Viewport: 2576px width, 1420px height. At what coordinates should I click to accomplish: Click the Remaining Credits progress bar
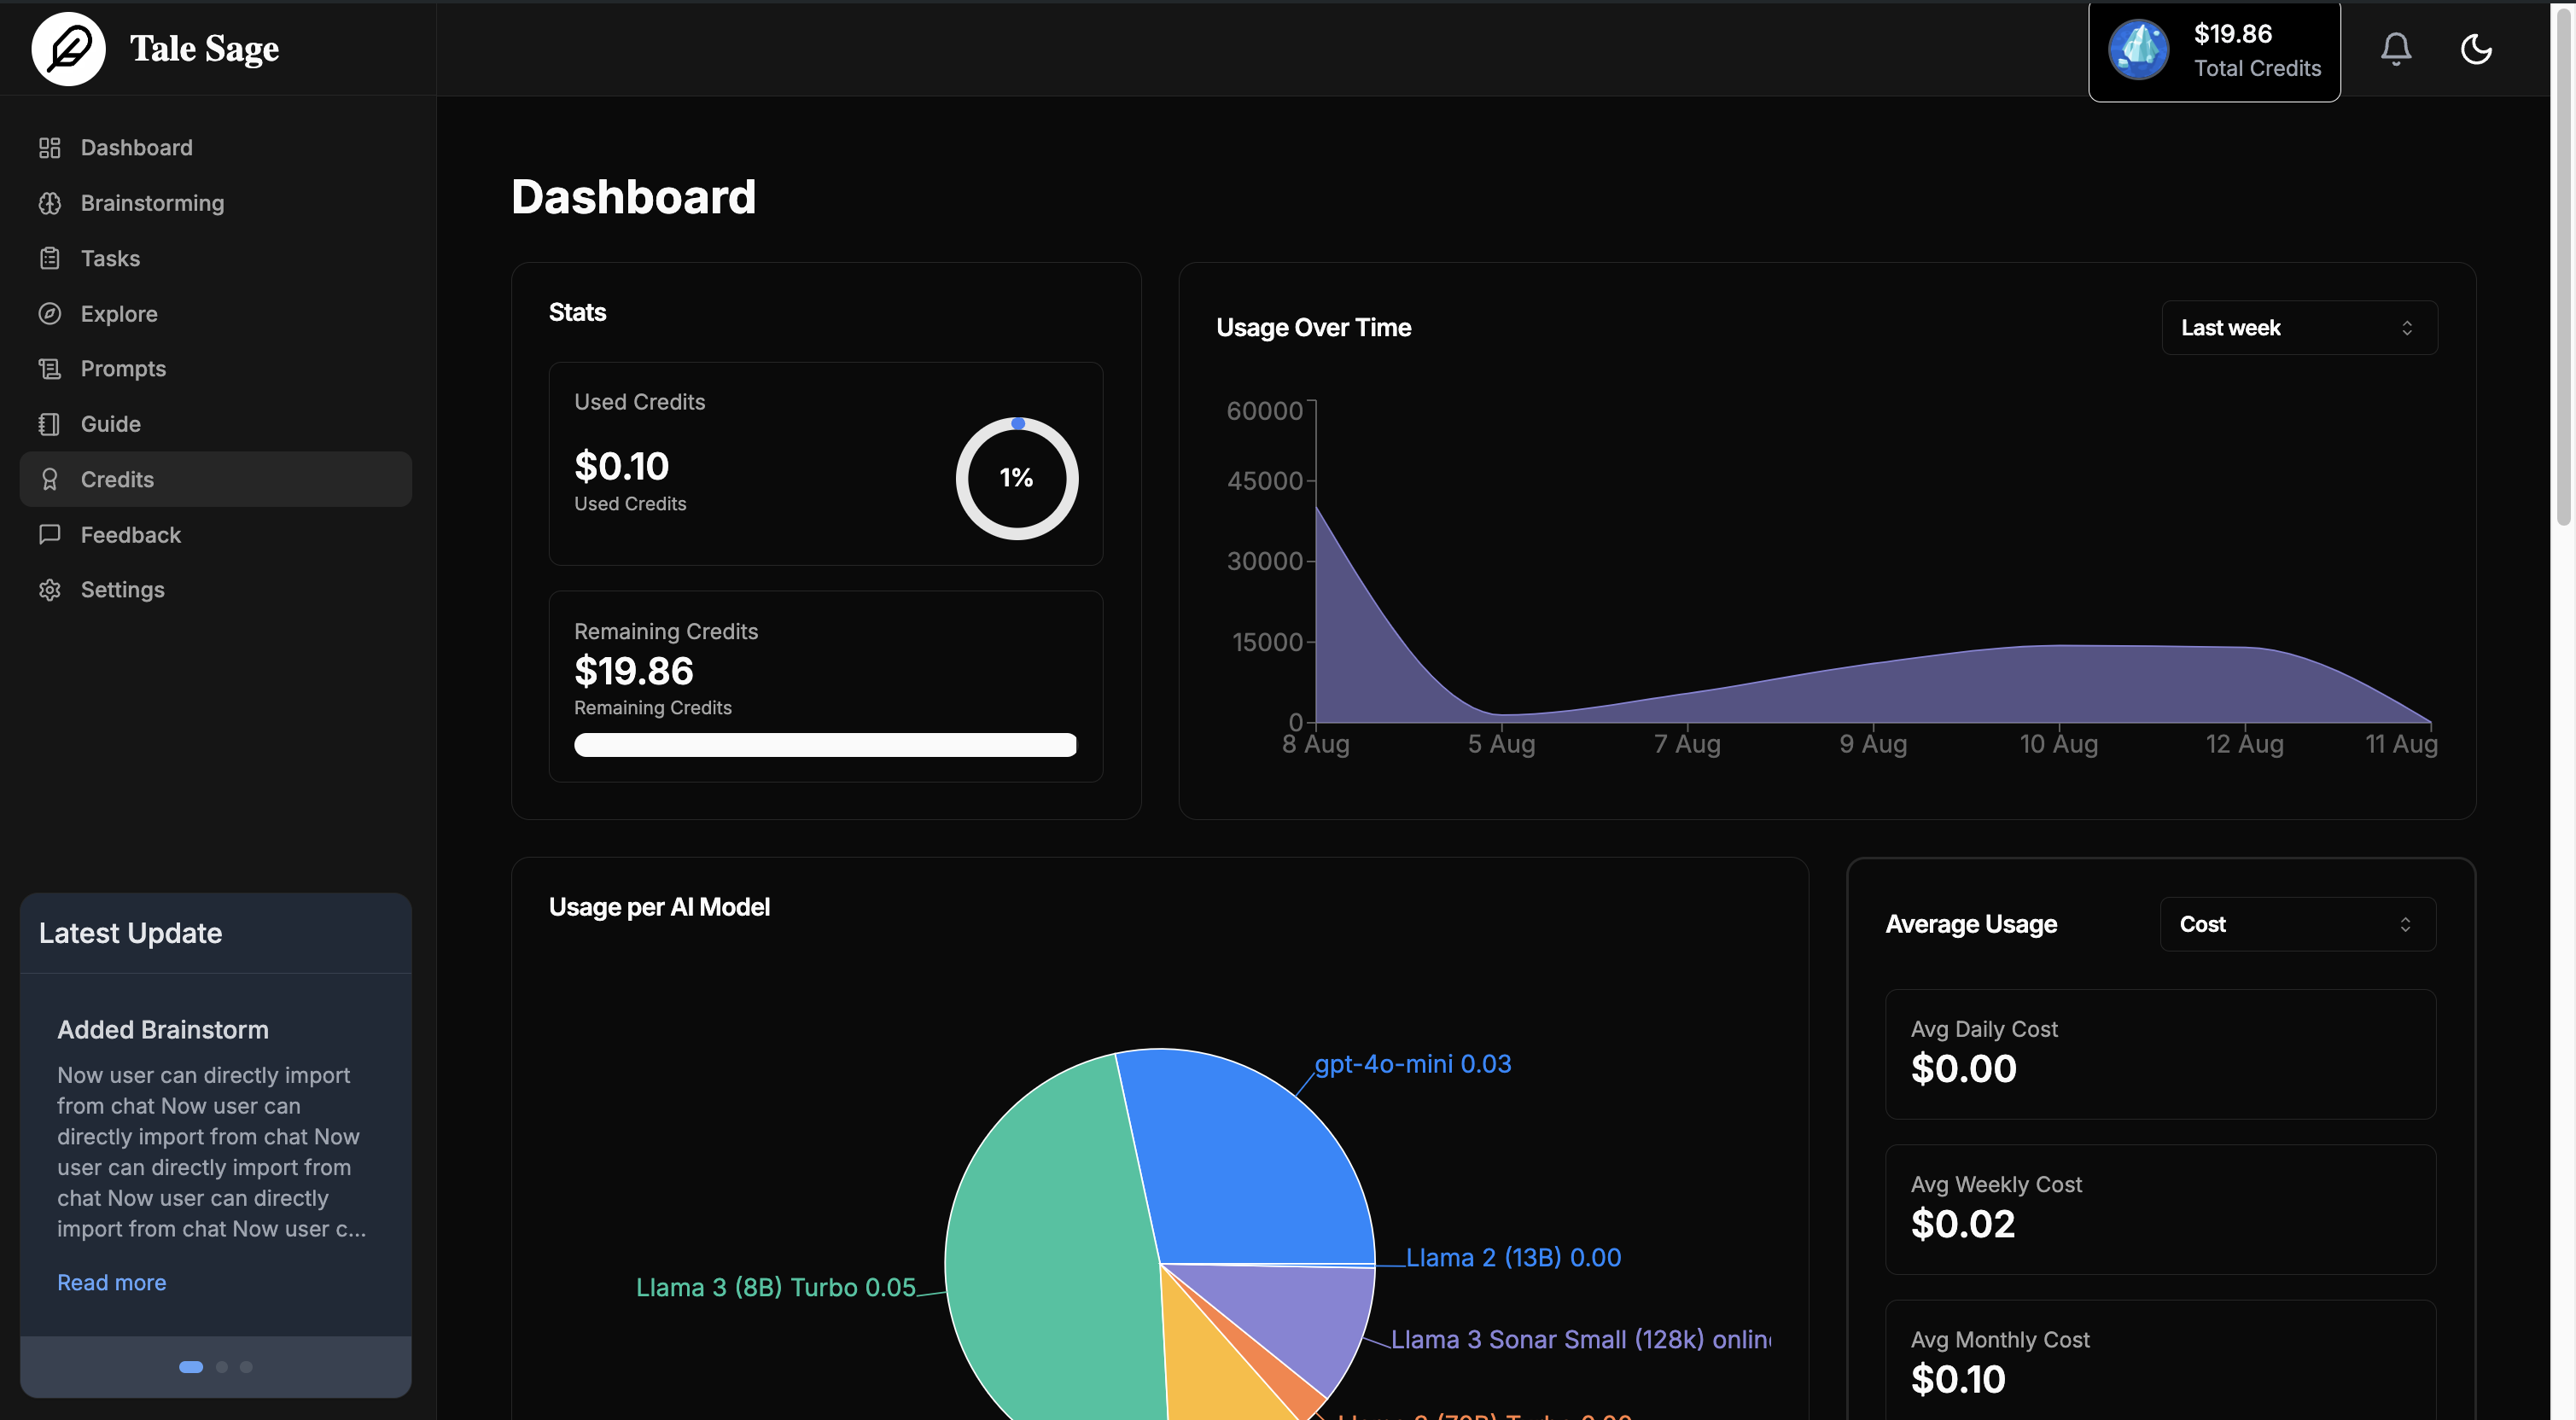click(x=825, y=745)
